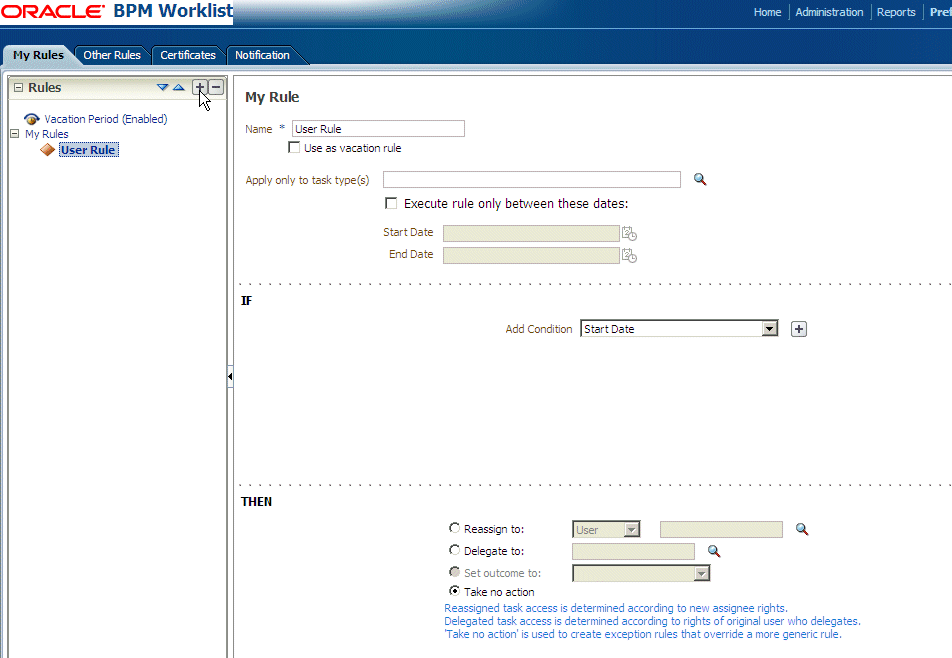Click the THEN section label
The image size is (952, 658).
pyautogui.click(x=256, y=501)
